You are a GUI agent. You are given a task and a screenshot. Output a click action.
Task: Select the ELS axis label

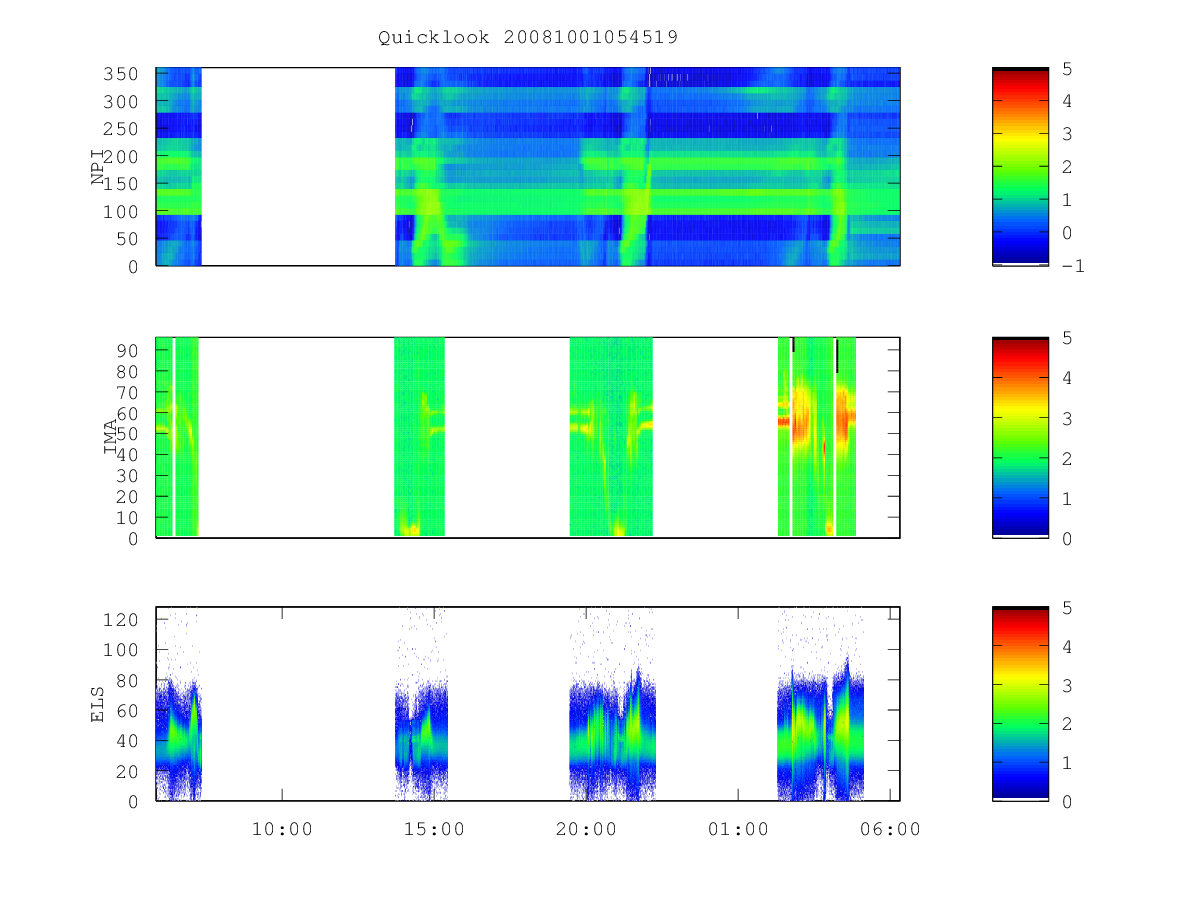pos(98,703)
